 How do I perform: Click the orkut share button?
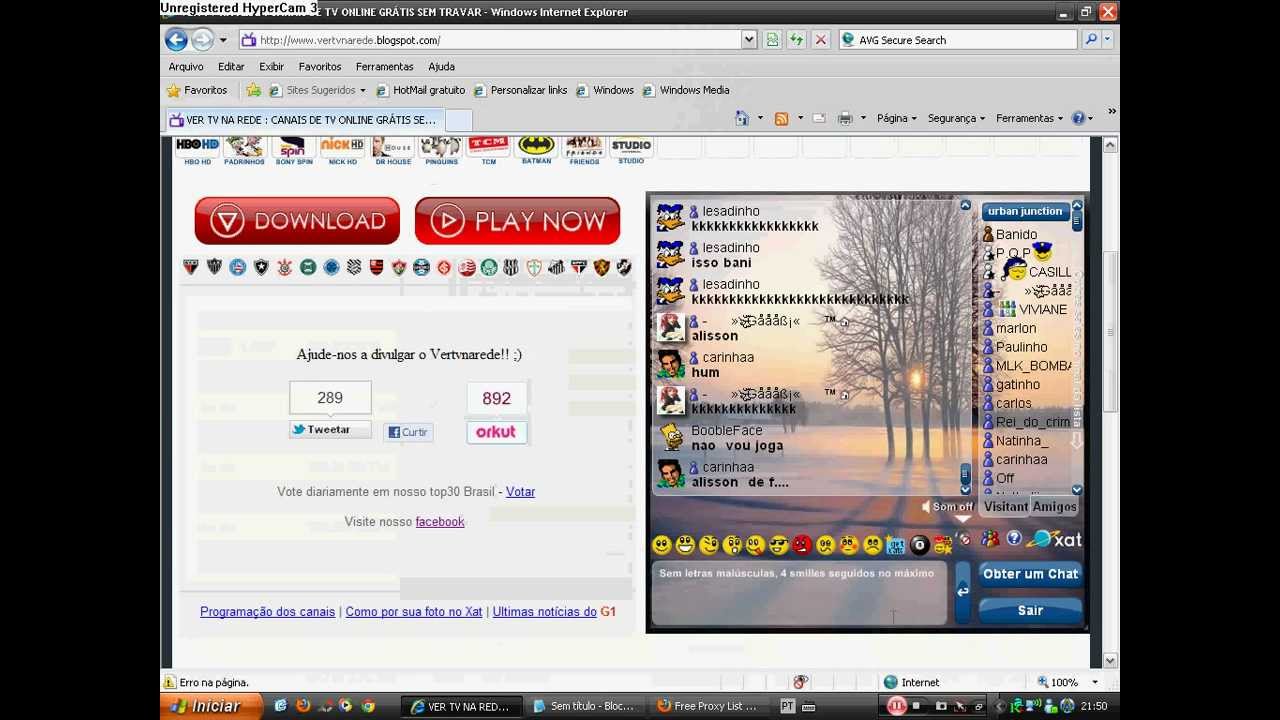496,432
